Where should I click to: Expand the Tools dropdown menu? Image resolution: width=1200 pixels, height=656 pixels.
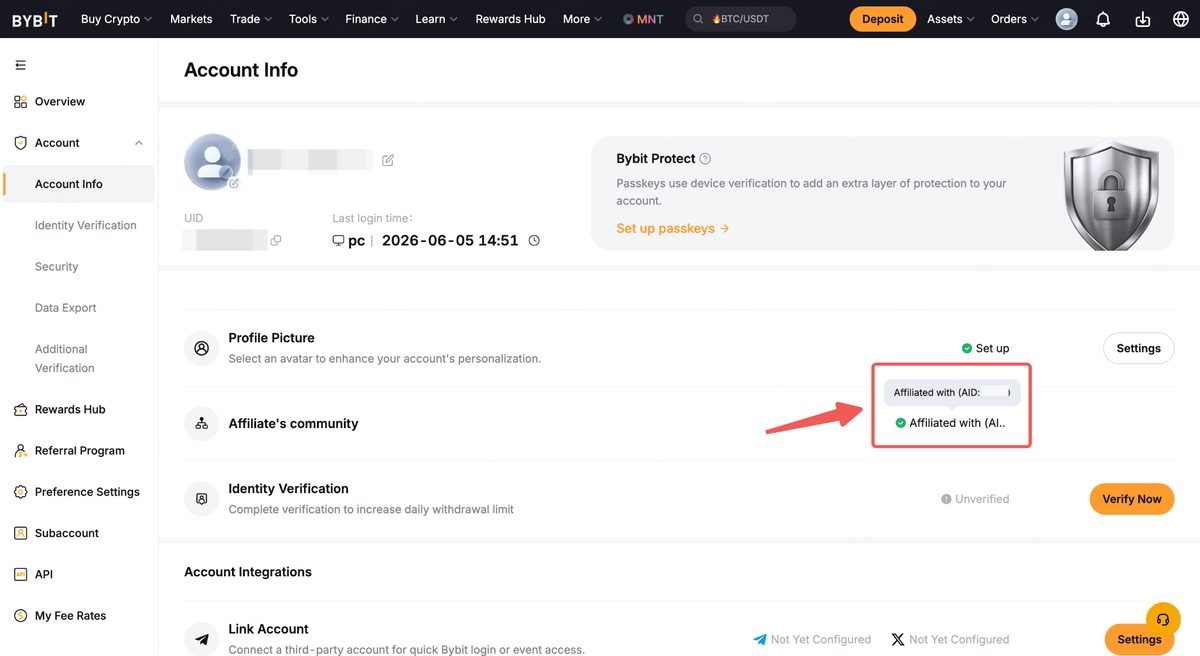pyautogui.click(x=308, y=19)
